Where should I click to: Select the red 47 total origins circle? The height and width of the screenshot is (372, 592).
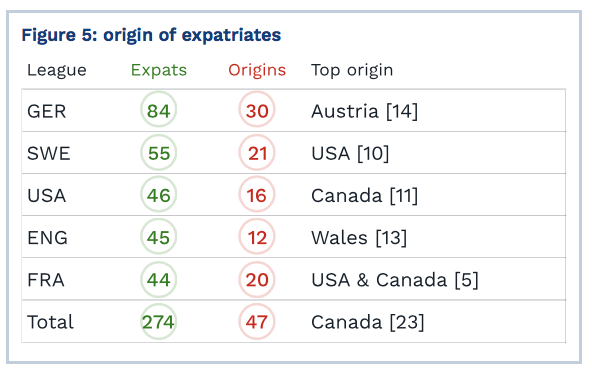pos(257,321)
